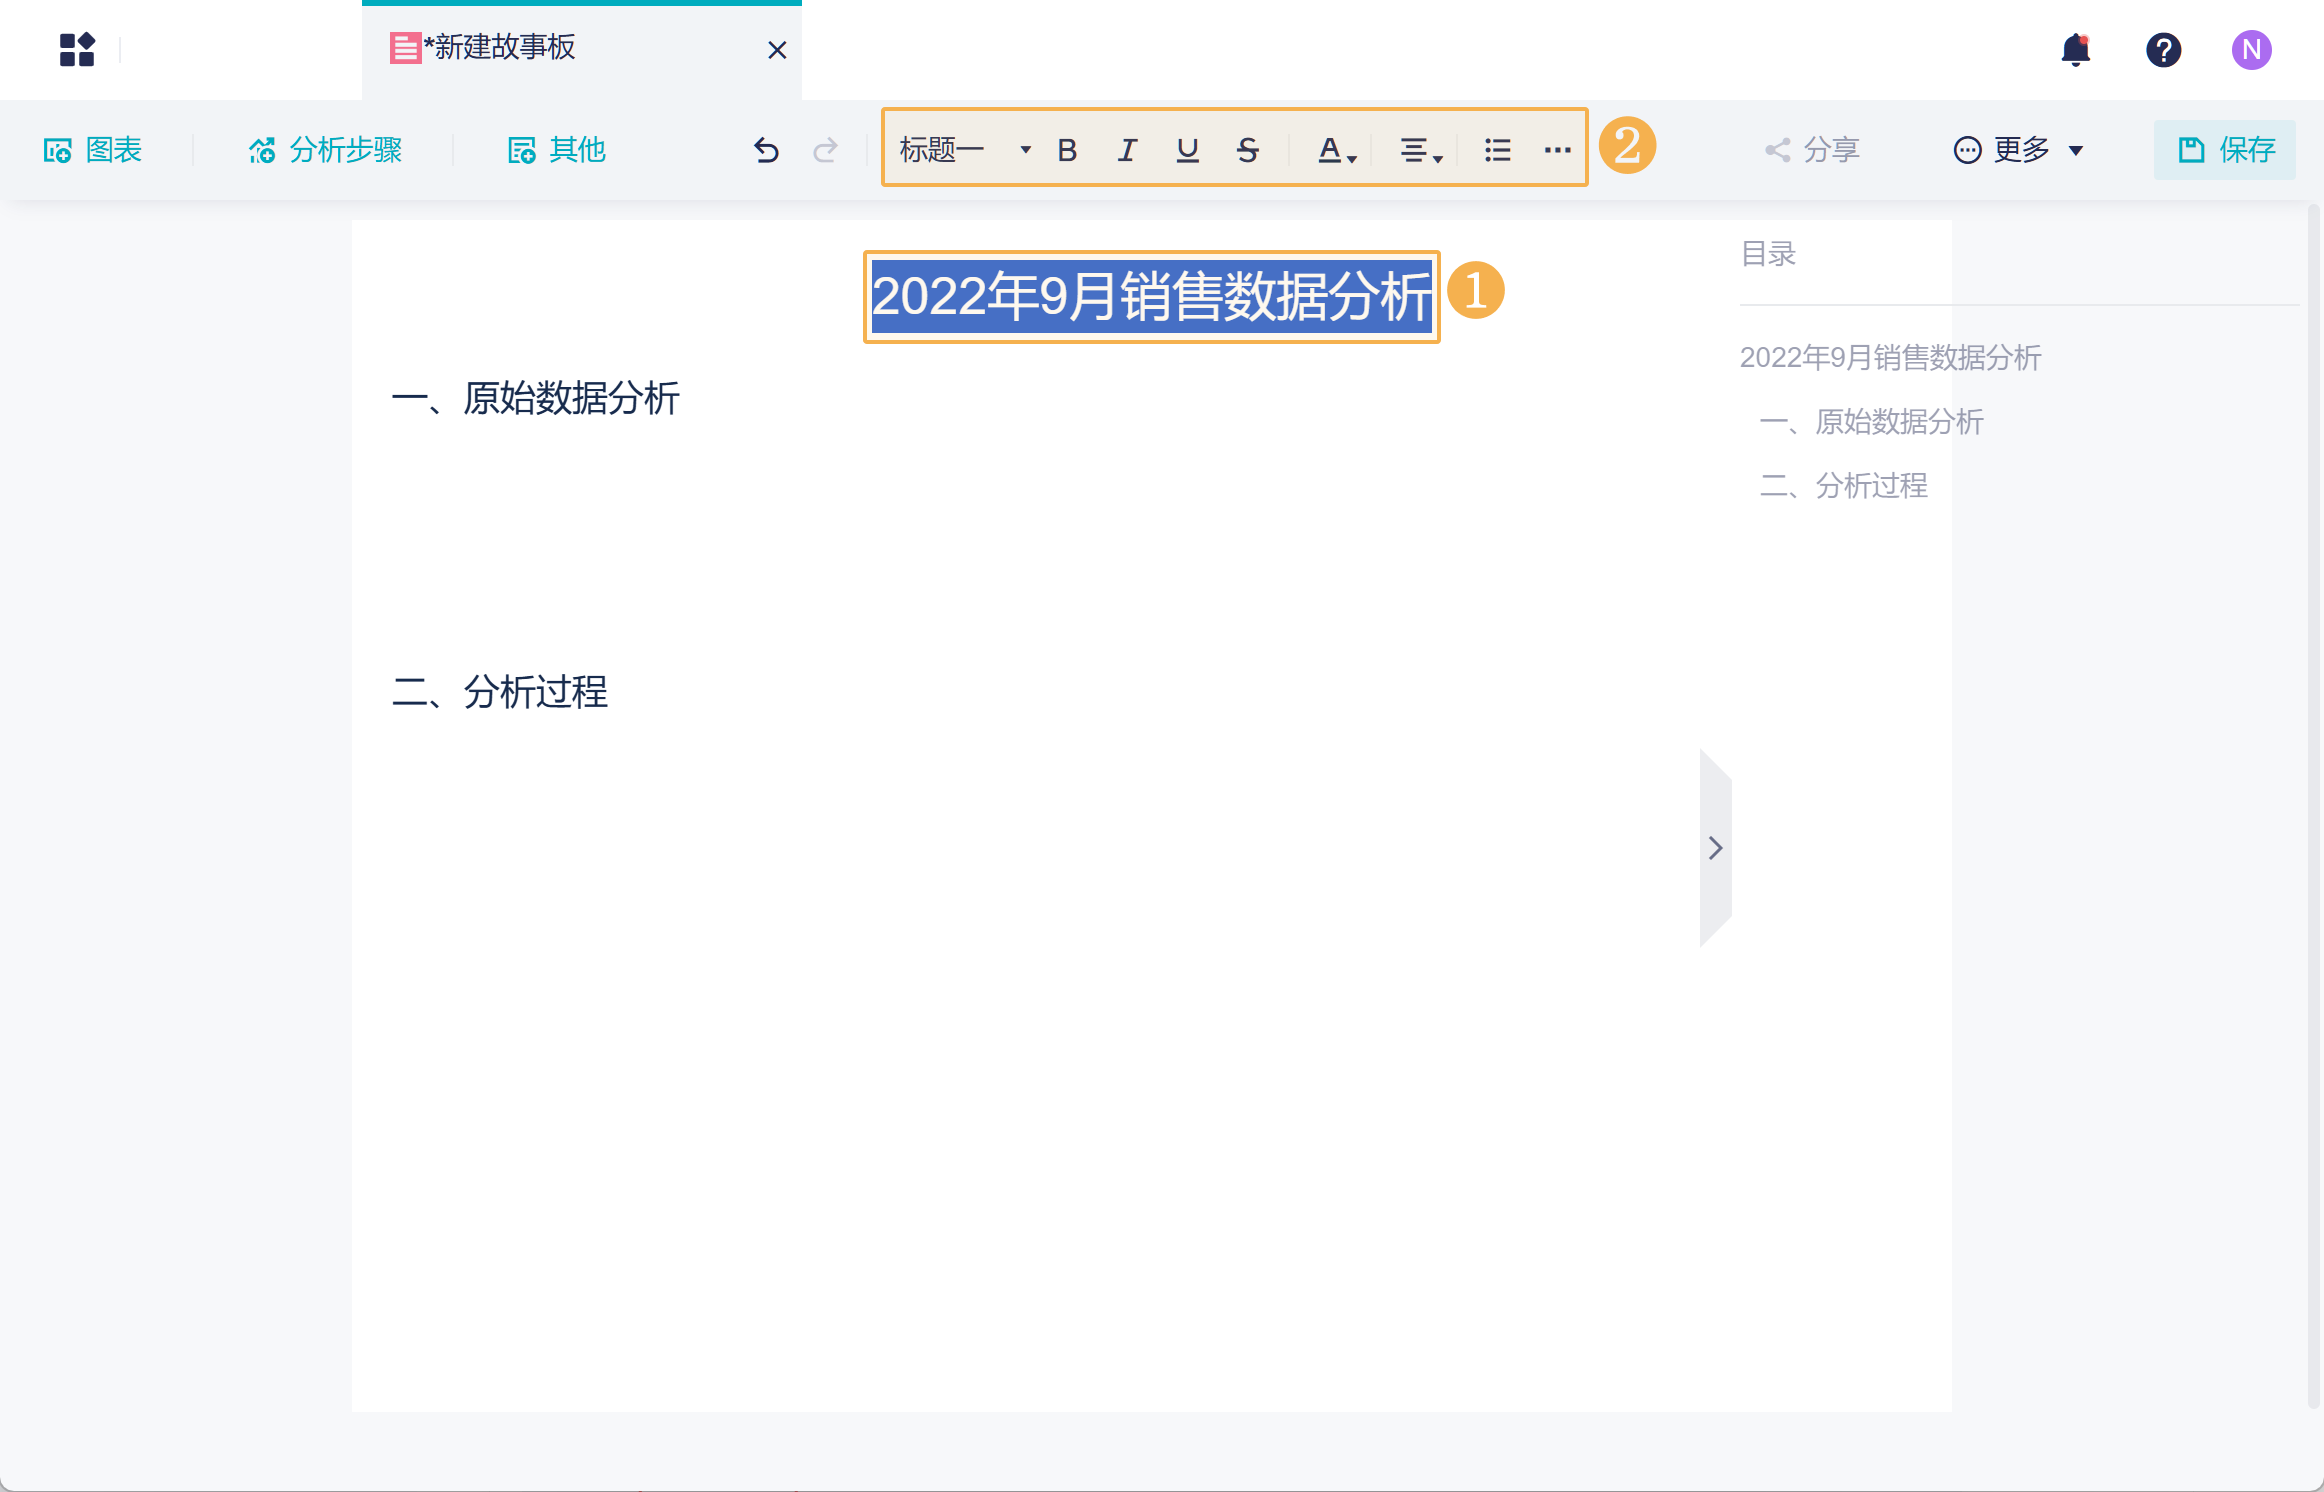
Task: Open the notifications bell
Action: pyautogui.click(x=2076, y=49)
